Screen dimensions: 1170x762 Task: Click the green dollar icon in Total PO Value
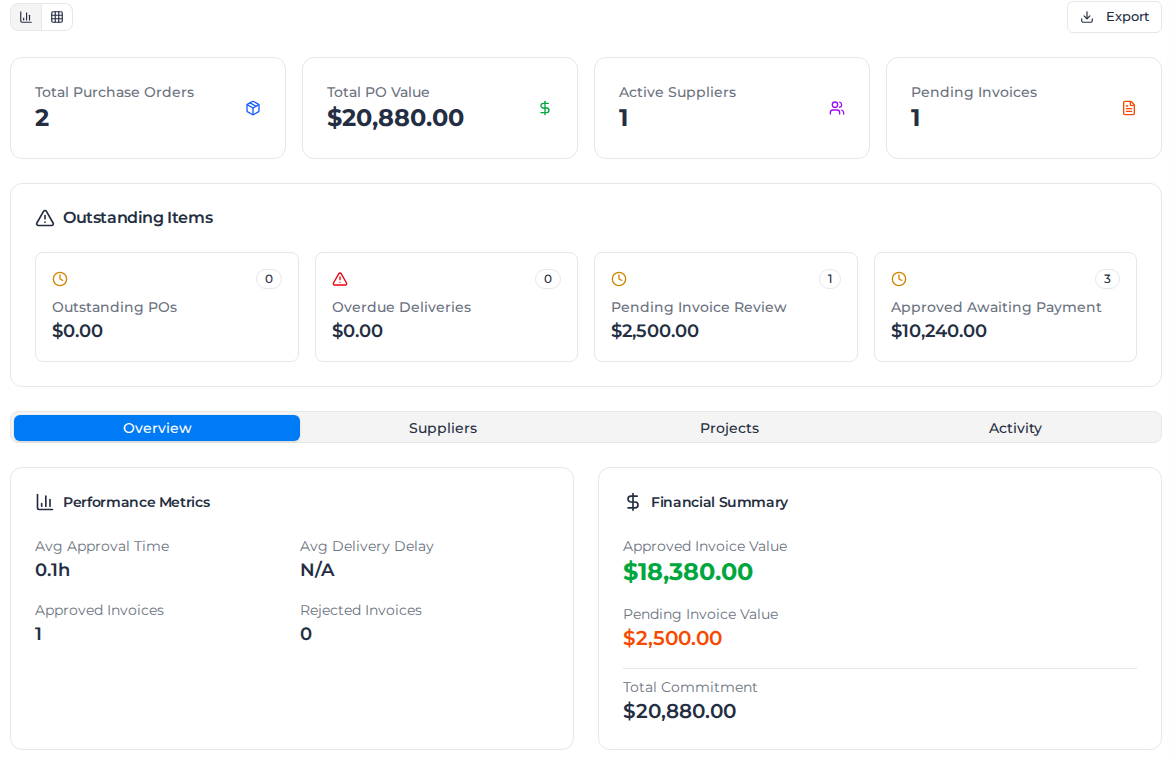click(x=545, y=108)
